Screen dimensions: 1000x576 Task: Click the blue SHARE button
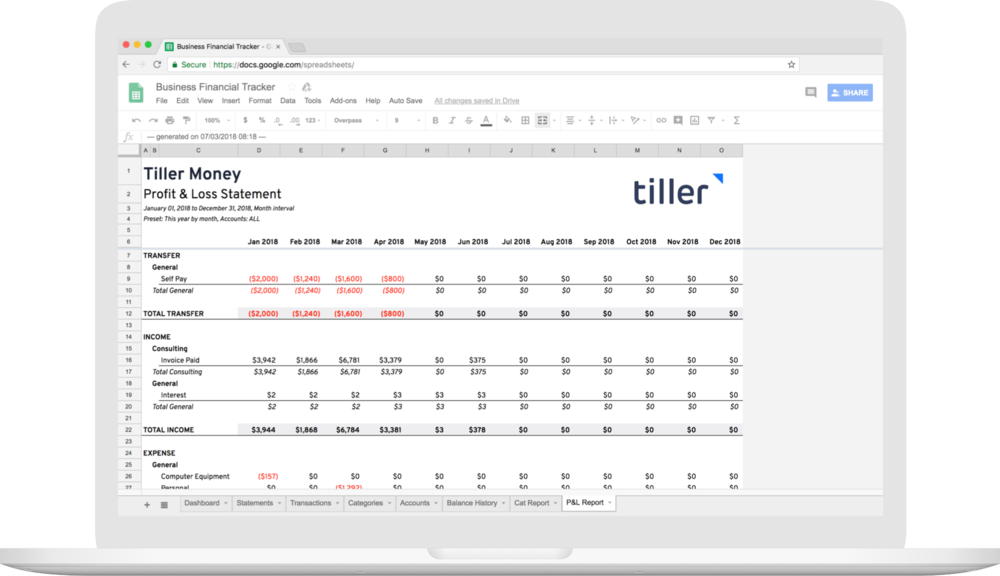pos(850,92)
